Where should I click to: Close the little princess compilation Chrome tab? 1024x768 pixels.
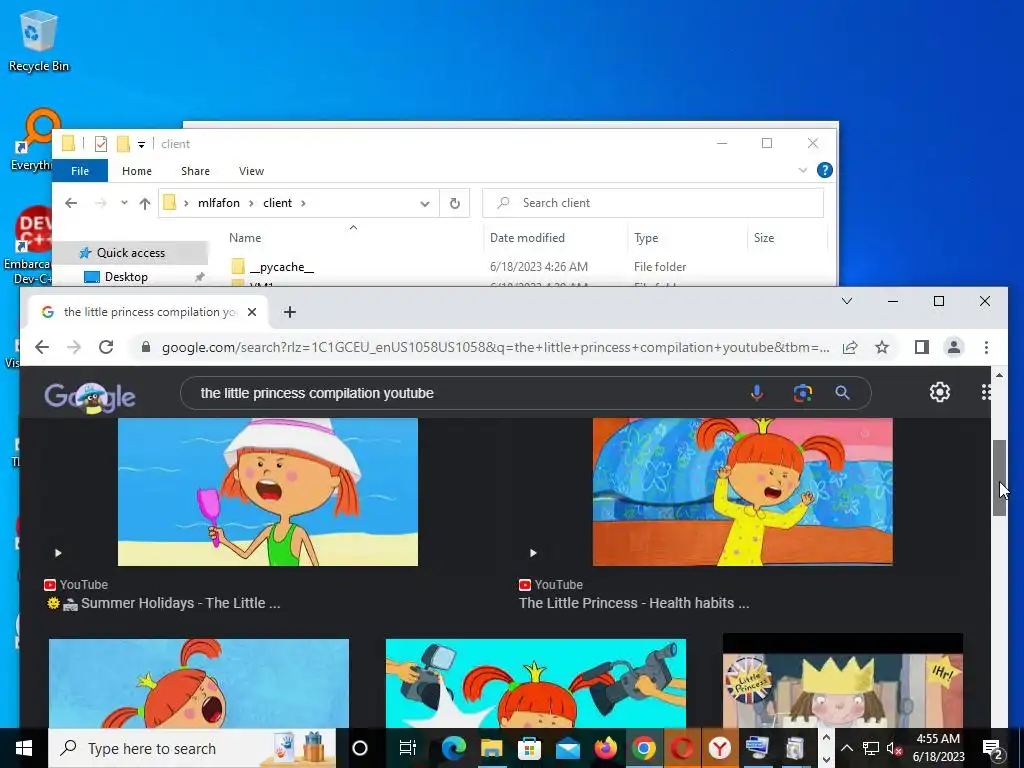(x=252, y=312)
